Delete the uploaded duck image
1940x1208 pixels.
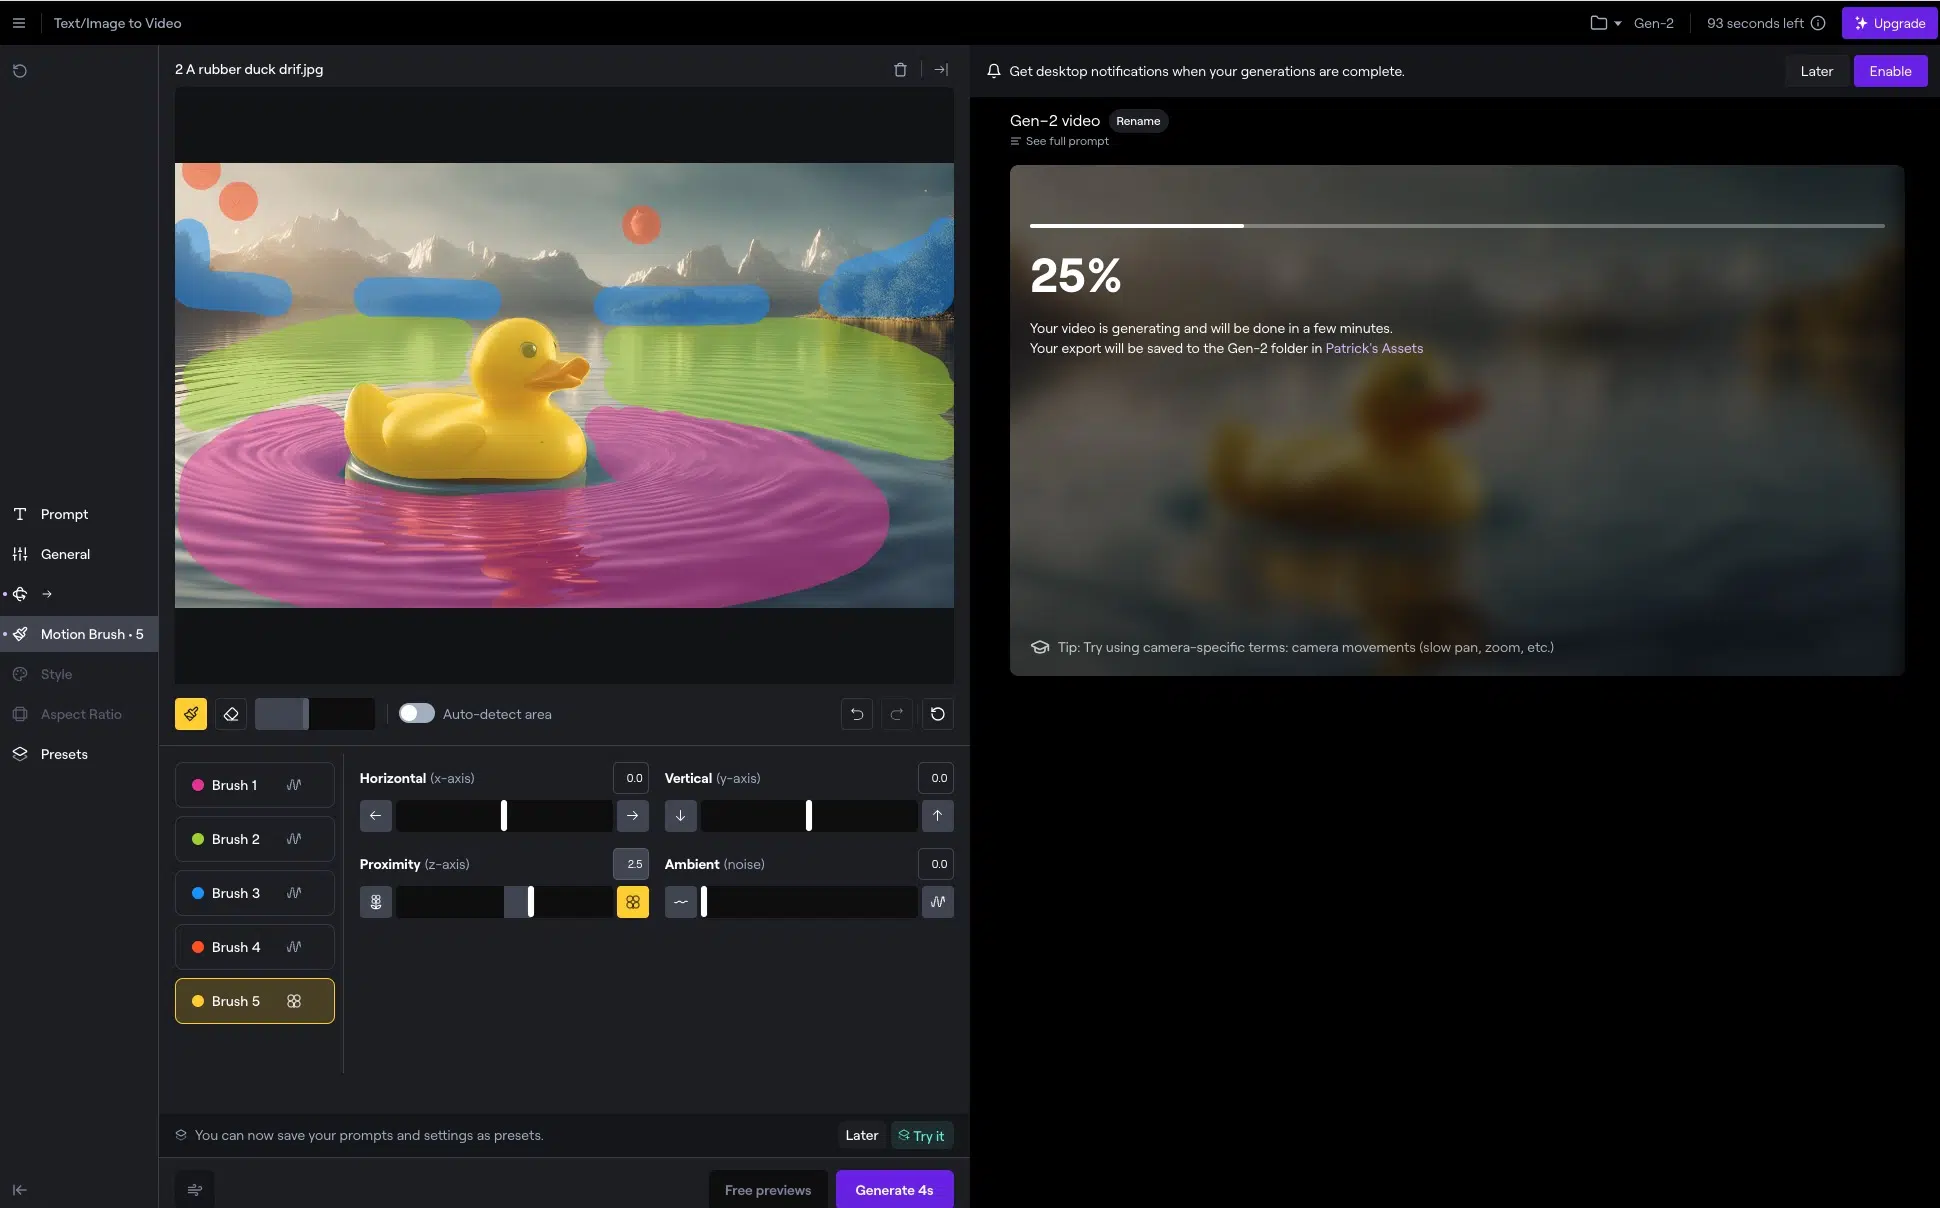pyautogui.click(x=900, y=70)
